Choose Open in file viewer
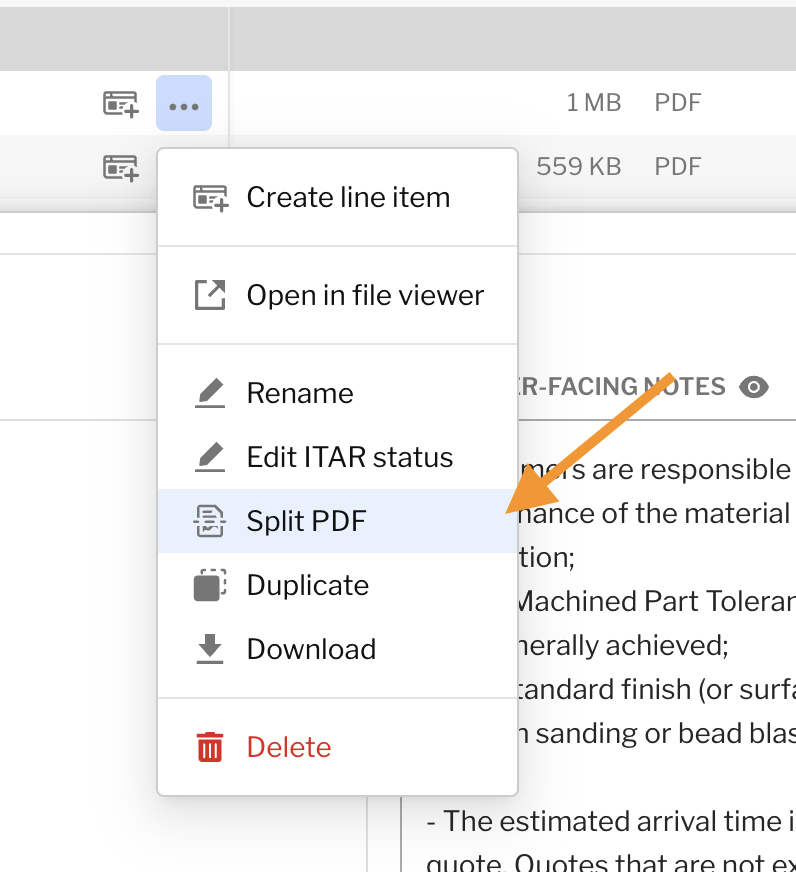Screen dimensions: 796x872 (x=338, y=295)
